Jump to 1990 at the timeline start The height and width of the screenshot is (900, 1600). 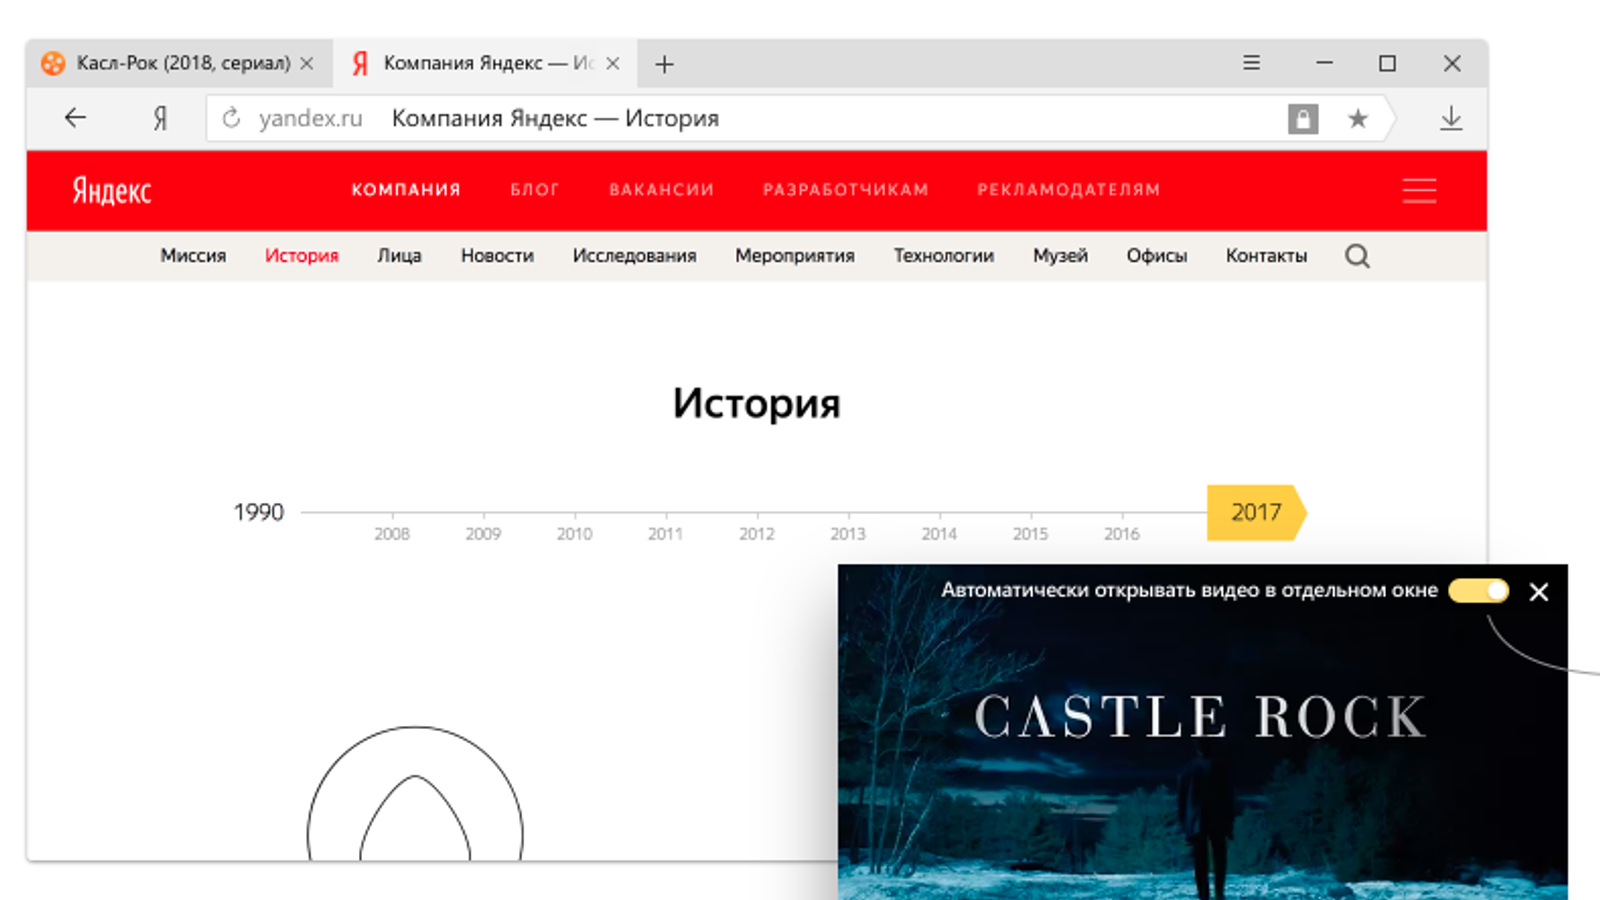pos(258,513)
